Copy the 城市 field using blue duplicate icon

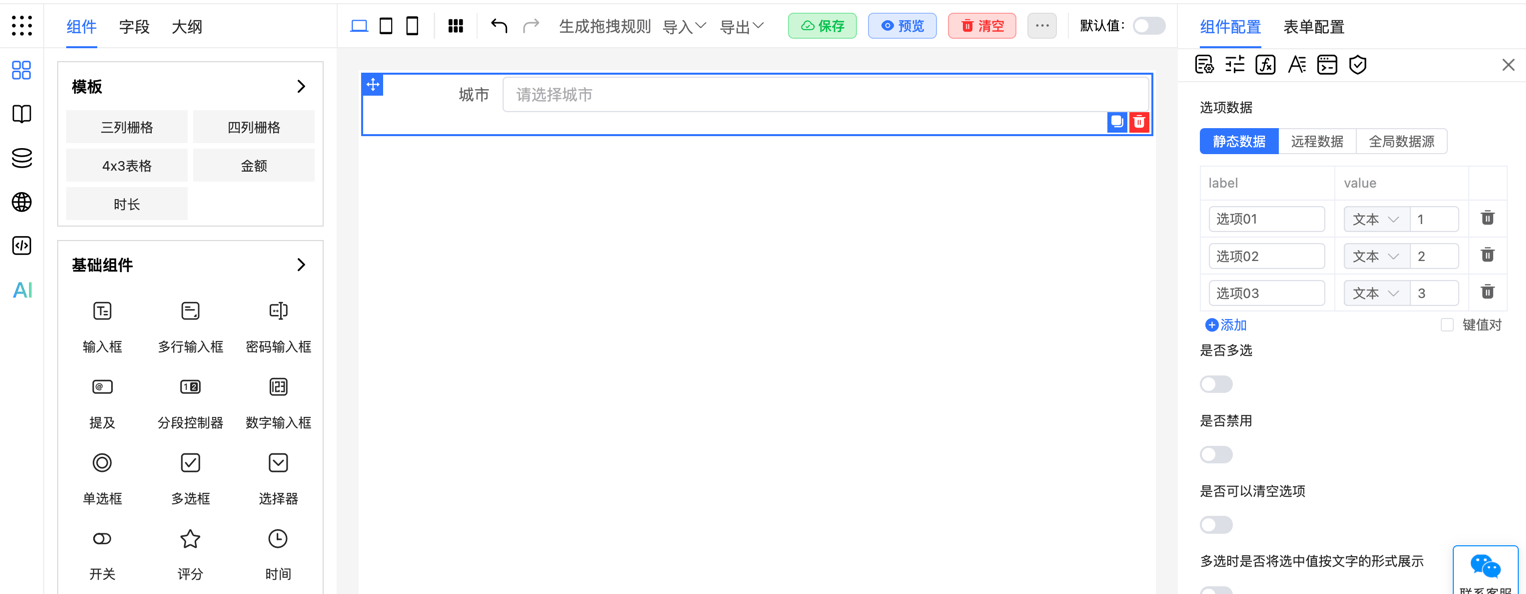1117,122
